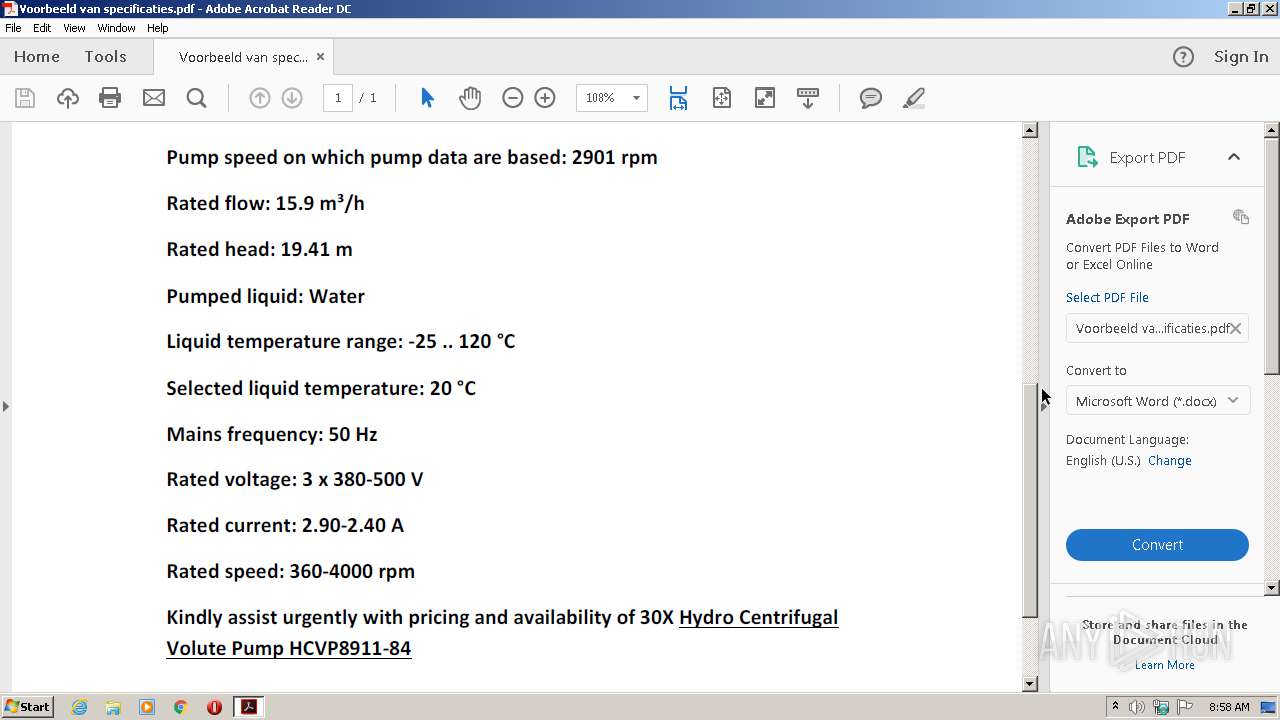Go to next page arrow

pyautogui.click(x=292, y=98)
